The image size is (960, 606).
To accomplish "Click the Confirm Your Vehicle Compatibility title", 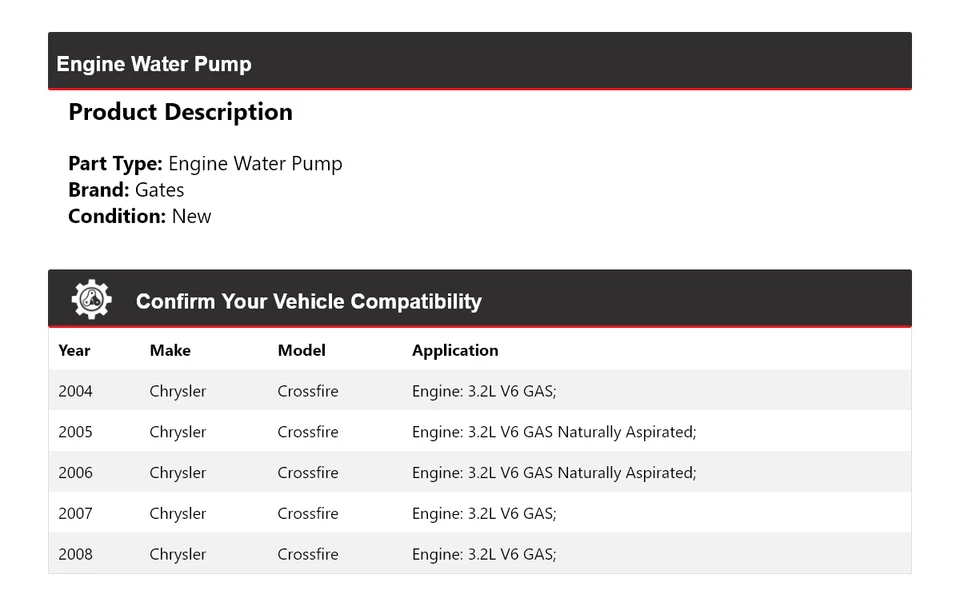I will point(308,301).
